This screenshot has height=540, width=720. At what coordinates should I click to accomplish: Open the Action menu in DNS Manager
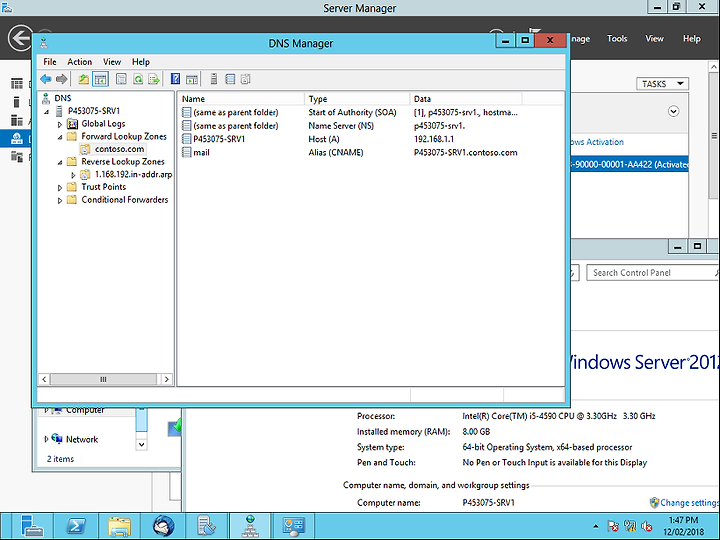tap(79, 62)
